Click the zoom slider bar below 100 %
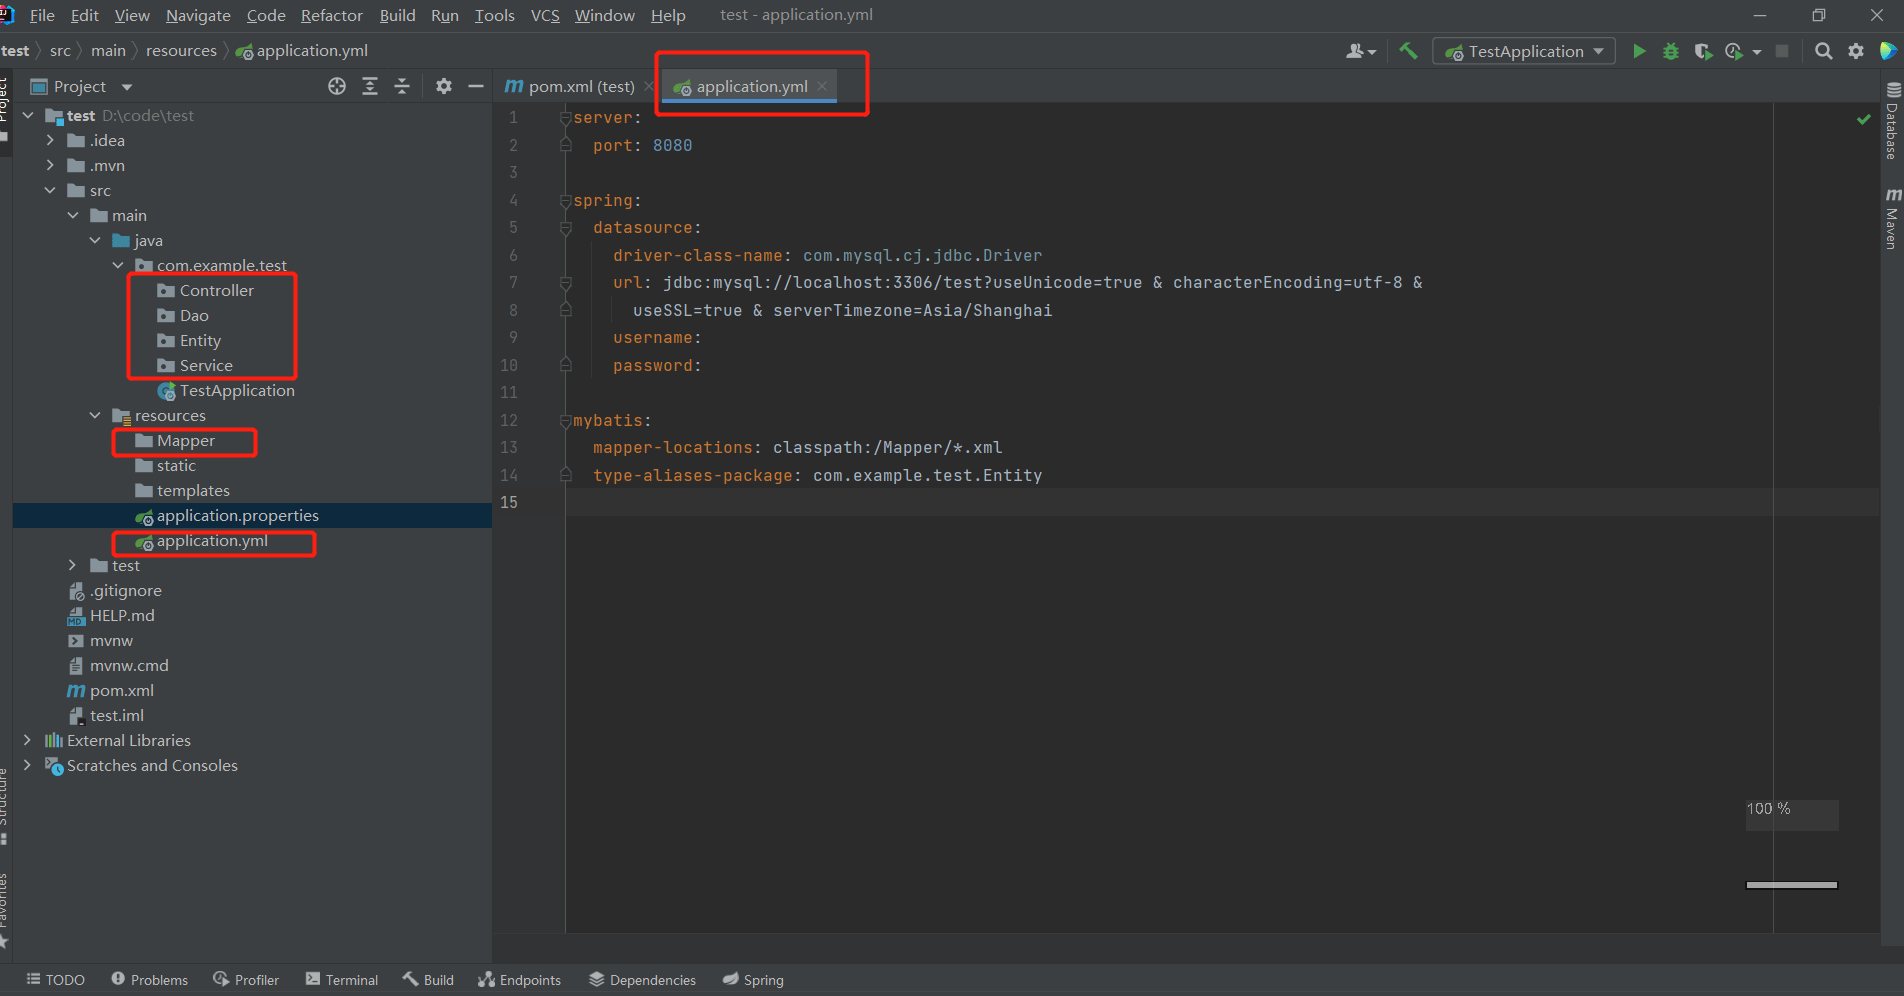This screenshot has width=1904, height=996. 1791,885
